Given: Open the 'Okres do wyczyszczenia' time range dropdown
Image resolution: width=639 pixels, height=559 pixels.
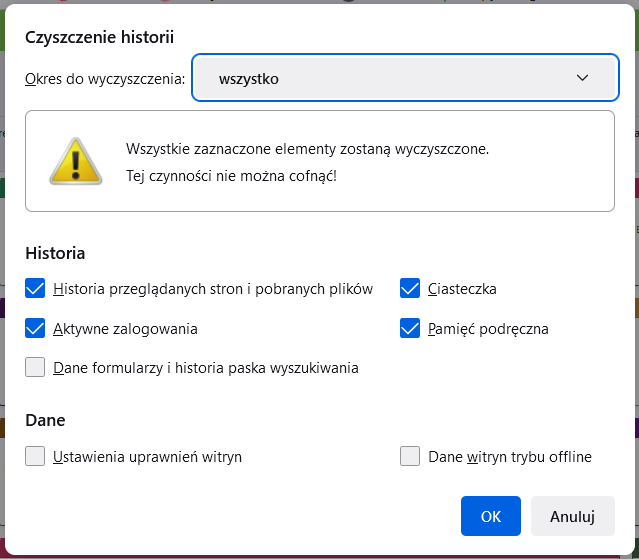Looking at the screenshot, I should pyautogui.click(x=405, y=78).
